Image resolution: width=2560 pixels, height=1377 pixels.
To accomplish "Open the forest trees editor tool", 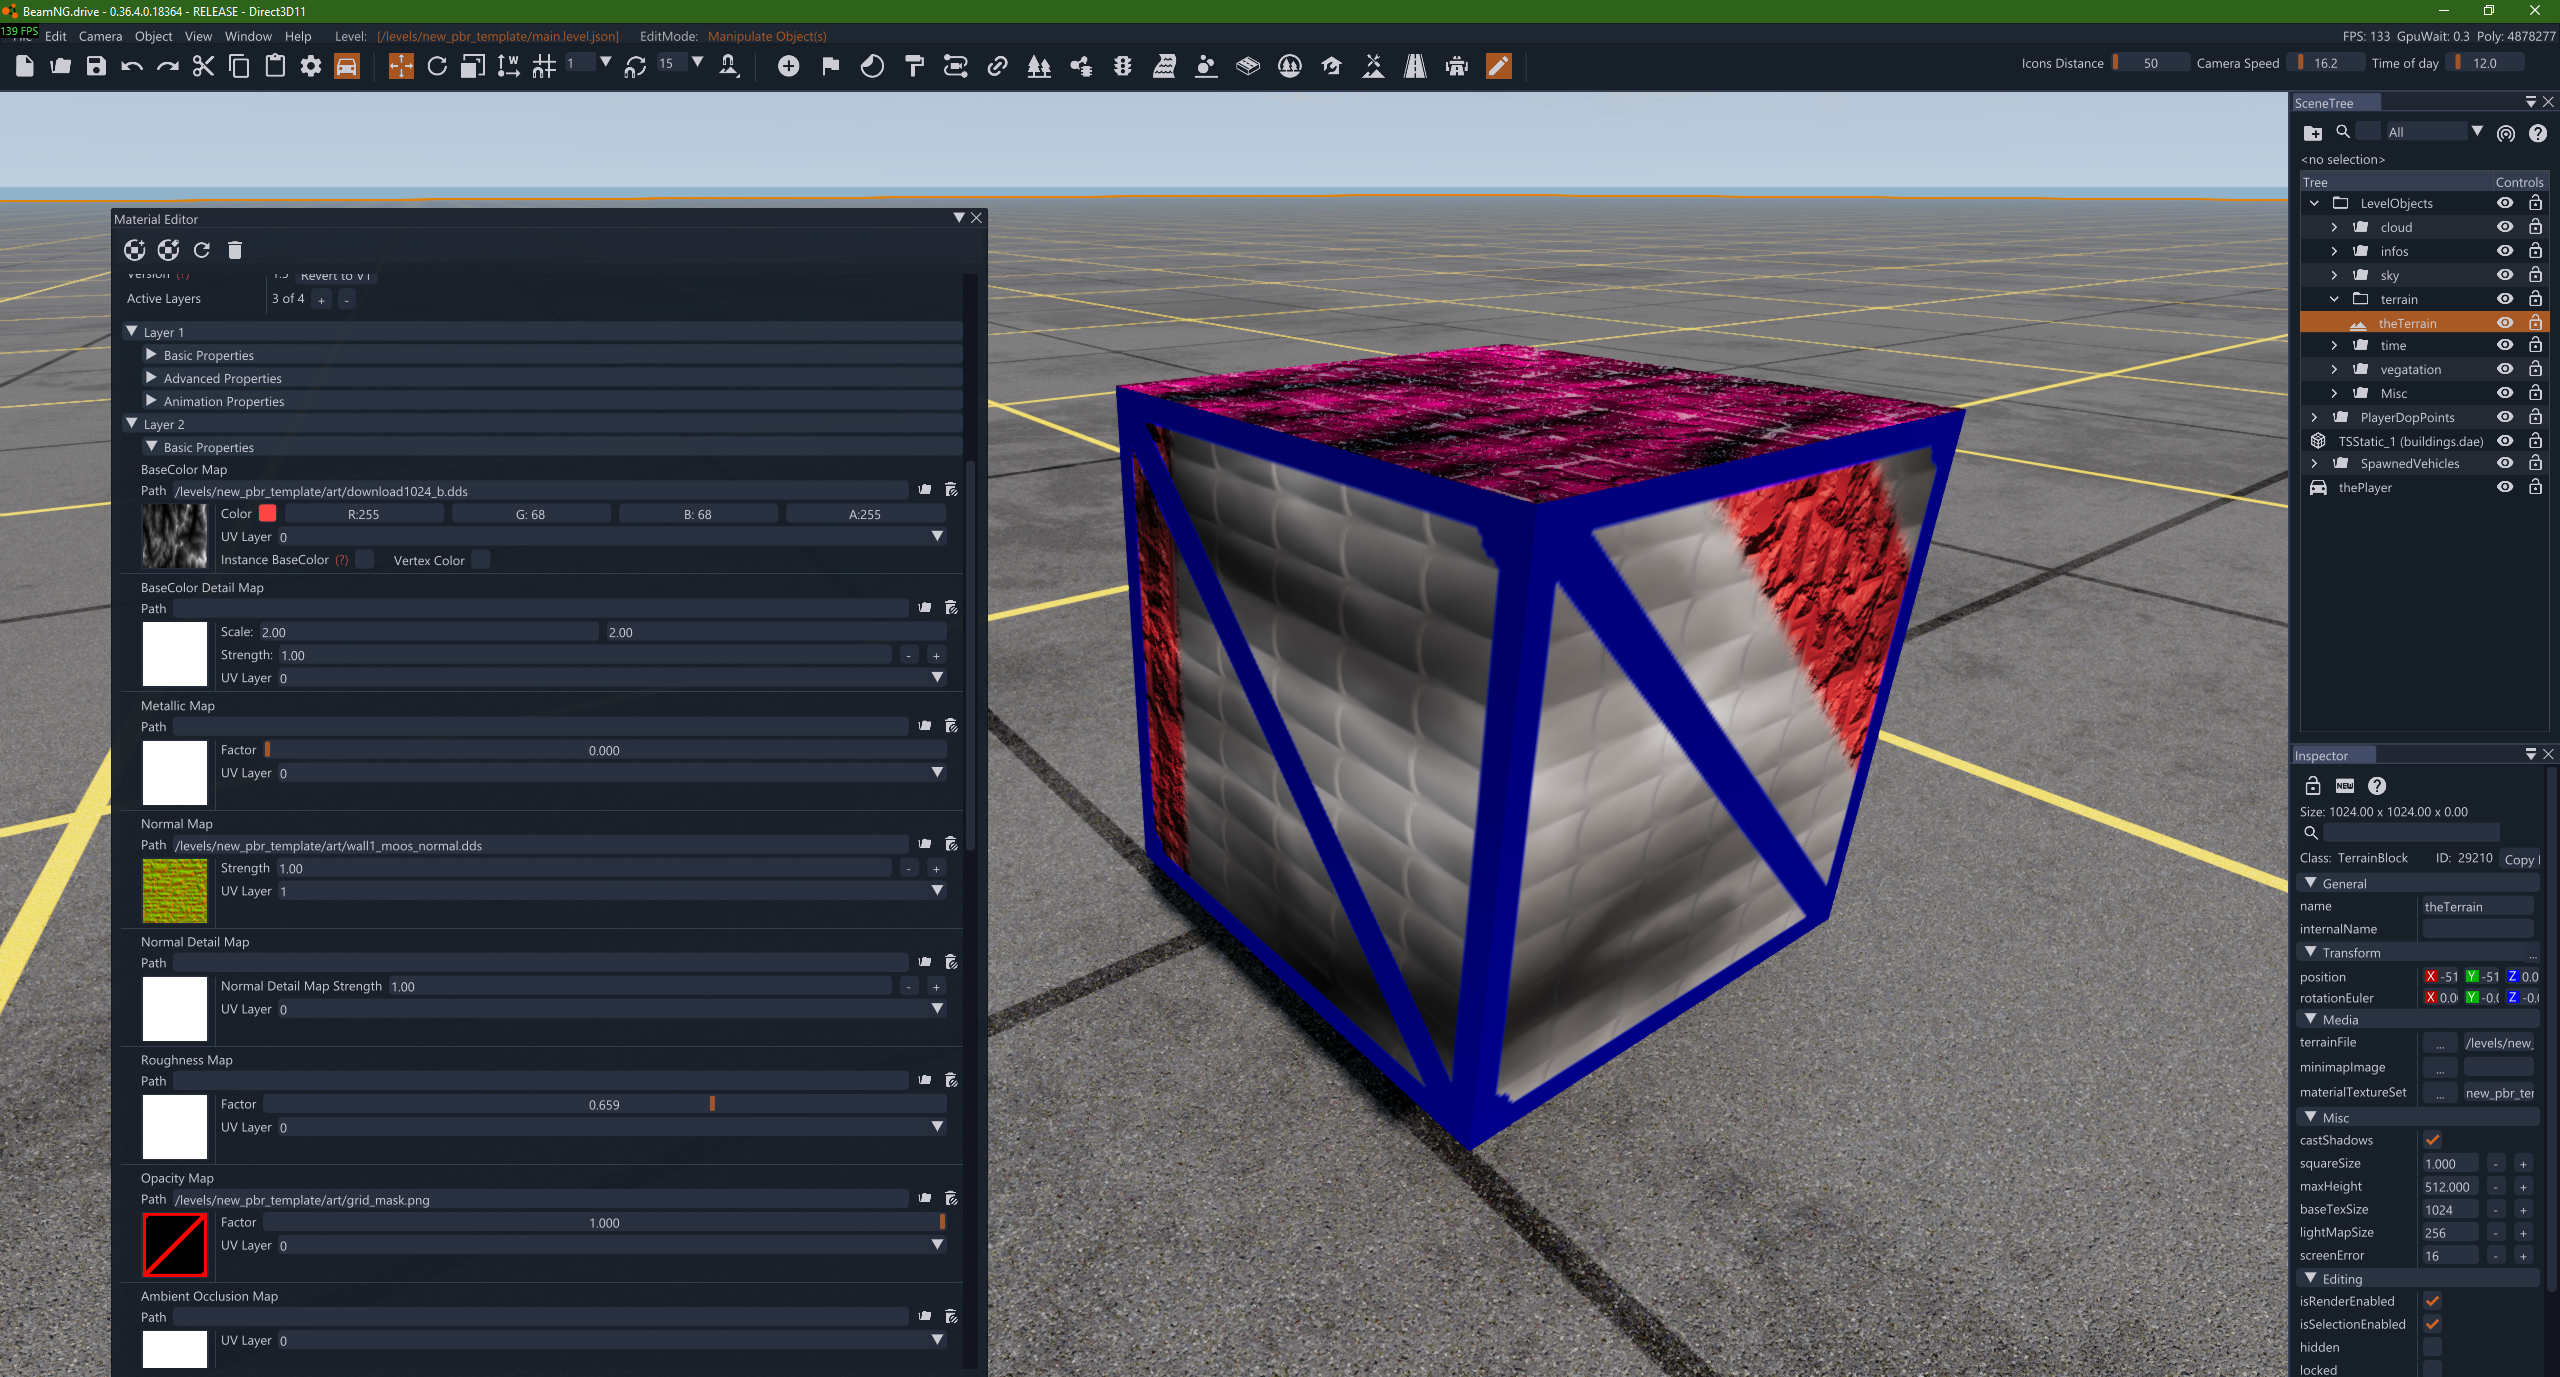I will 1039,67.
